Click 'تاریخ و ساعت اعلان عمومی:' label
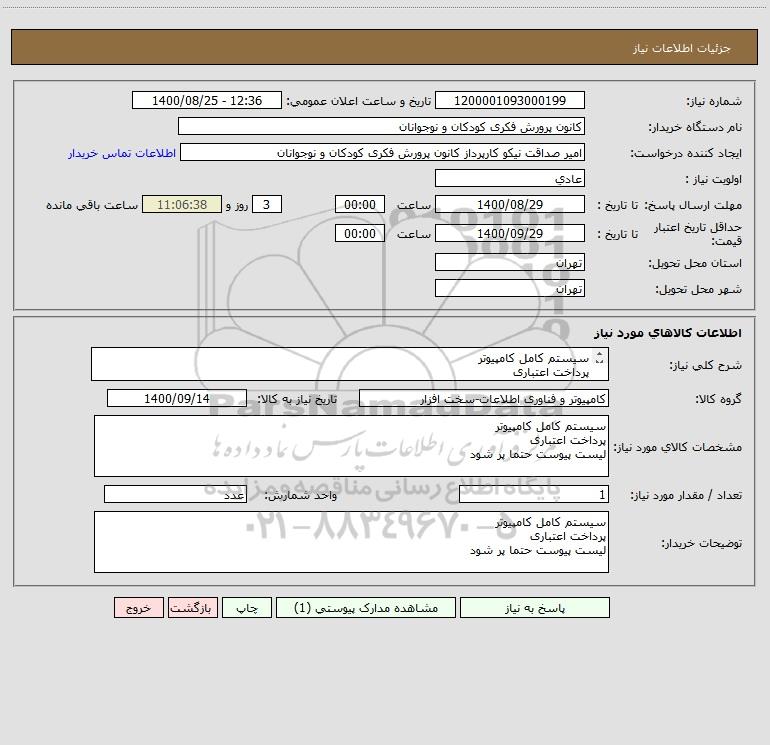Screen dimensions: 770x745 point(359,101)
